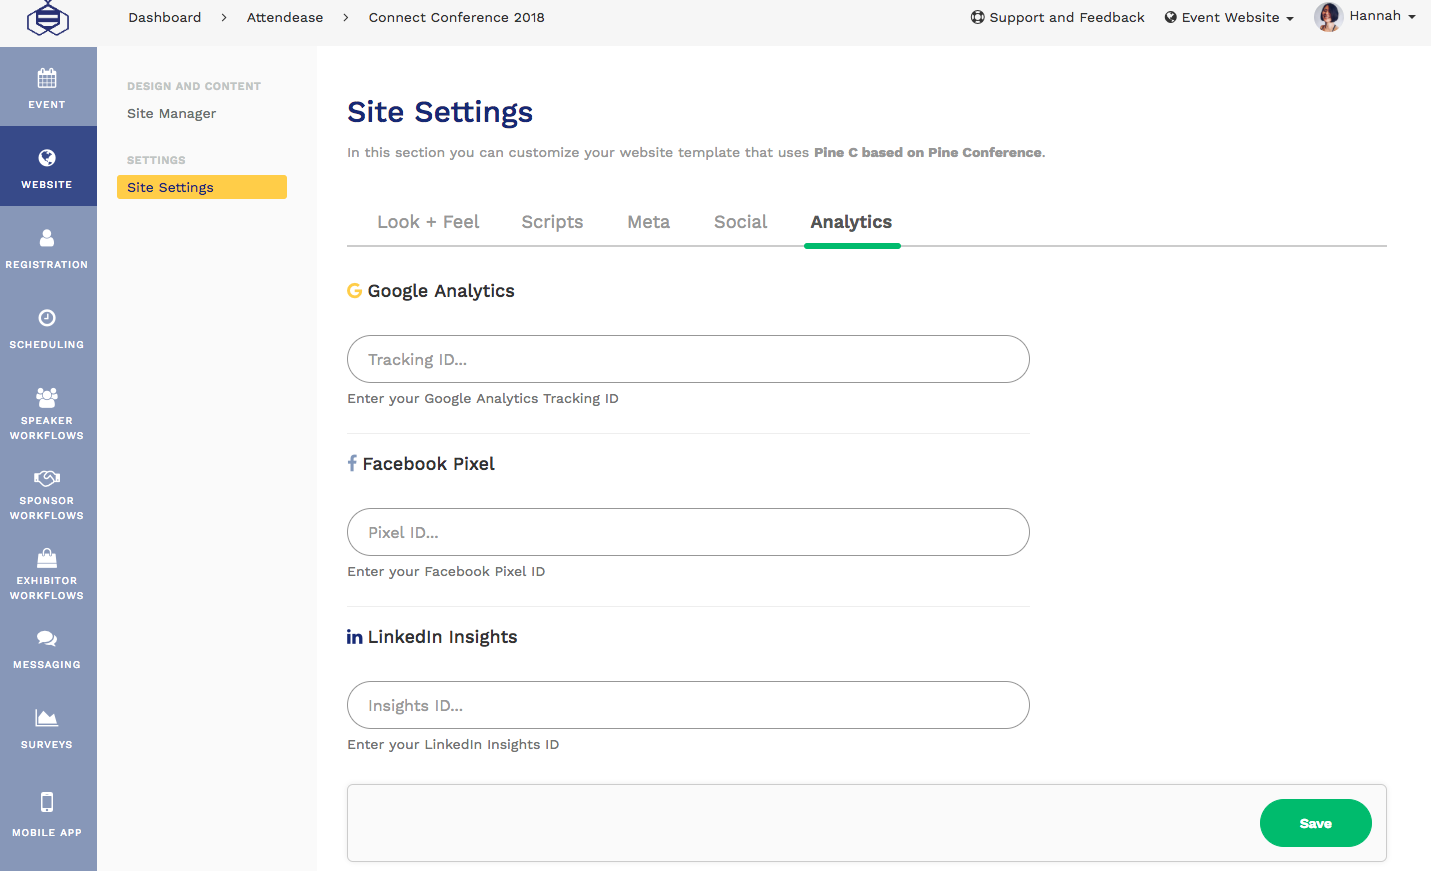
Task: Open Site Manager in the side menu
Action: (172, 114)
